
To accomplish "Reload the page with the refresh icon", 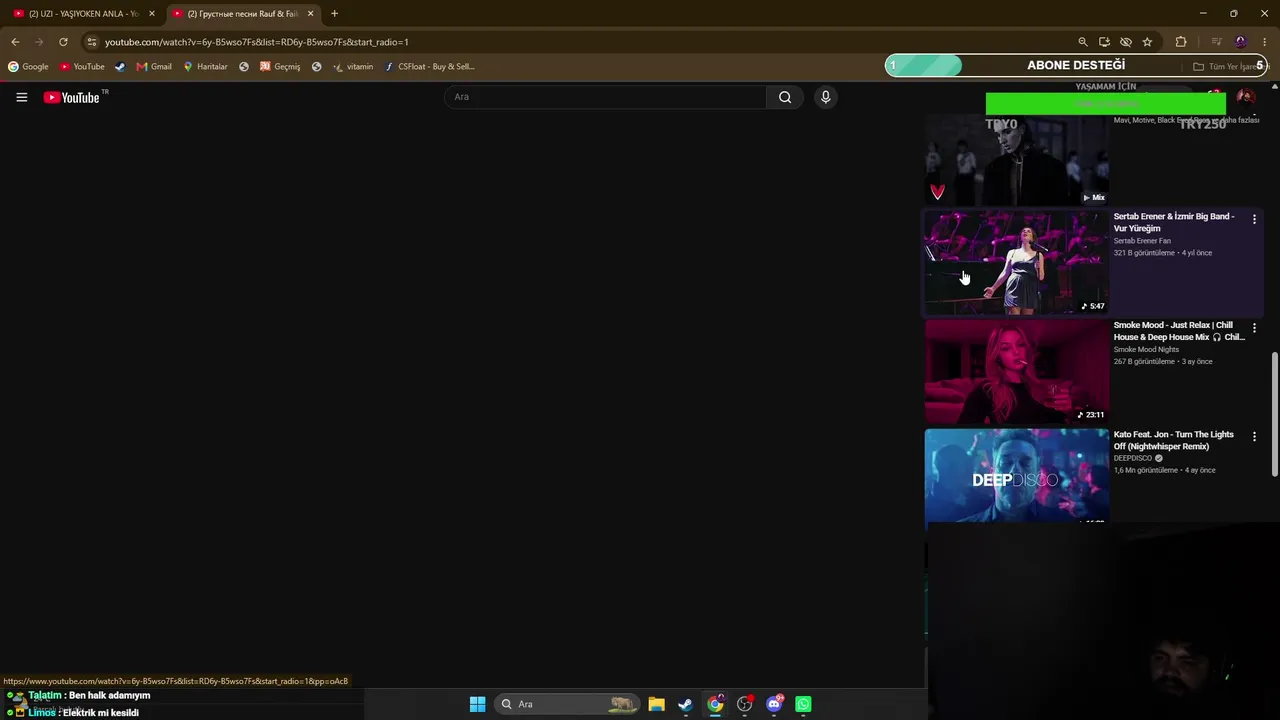I will pos(63,42).
